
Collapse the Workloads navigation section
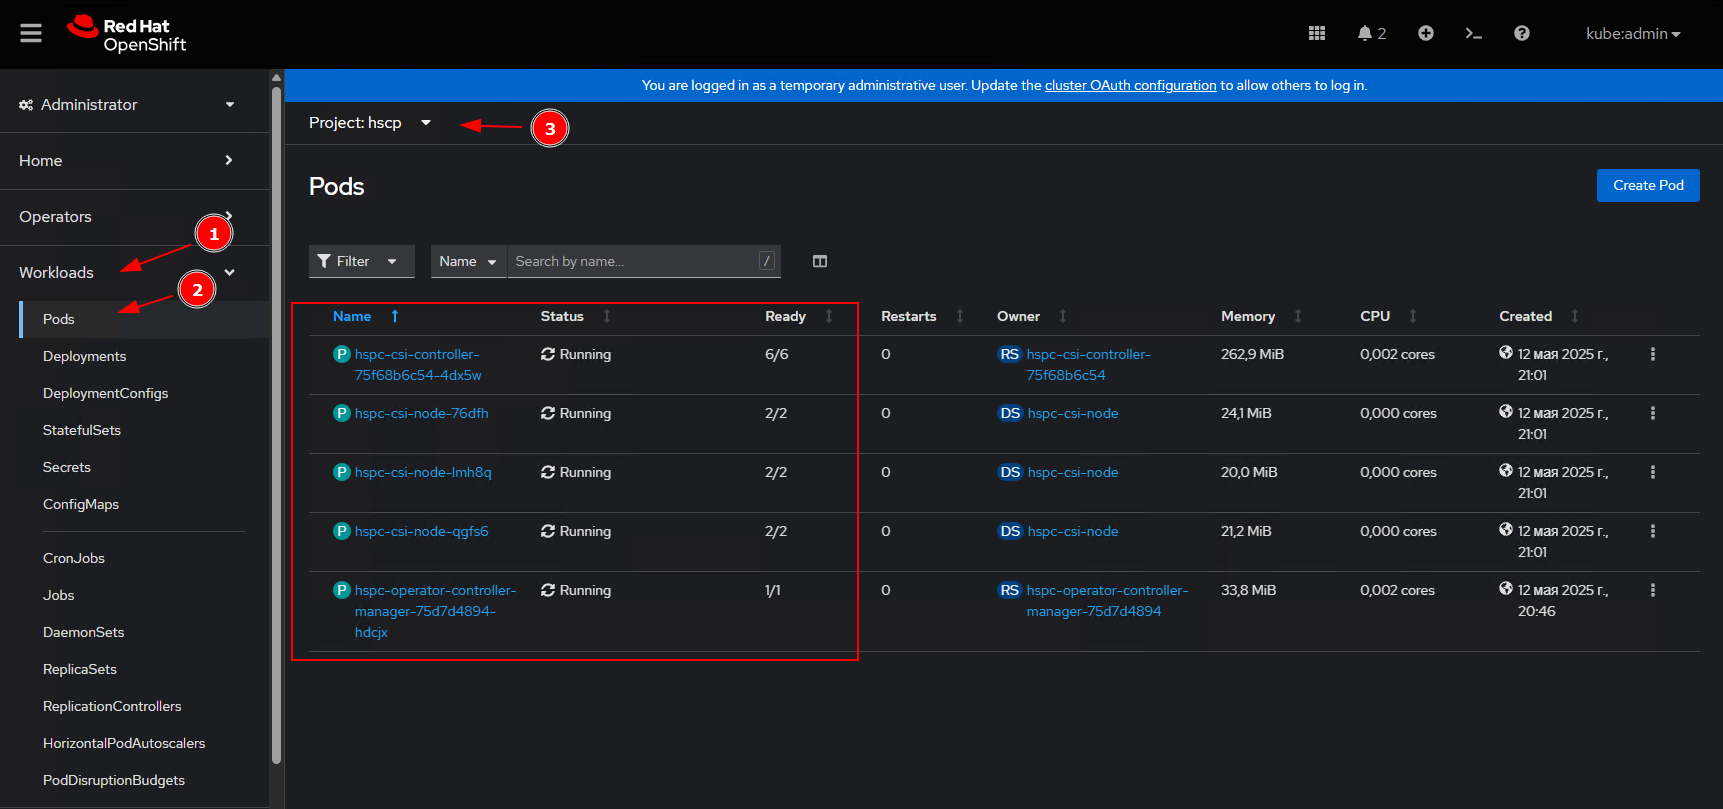click(x=128, y=272)
